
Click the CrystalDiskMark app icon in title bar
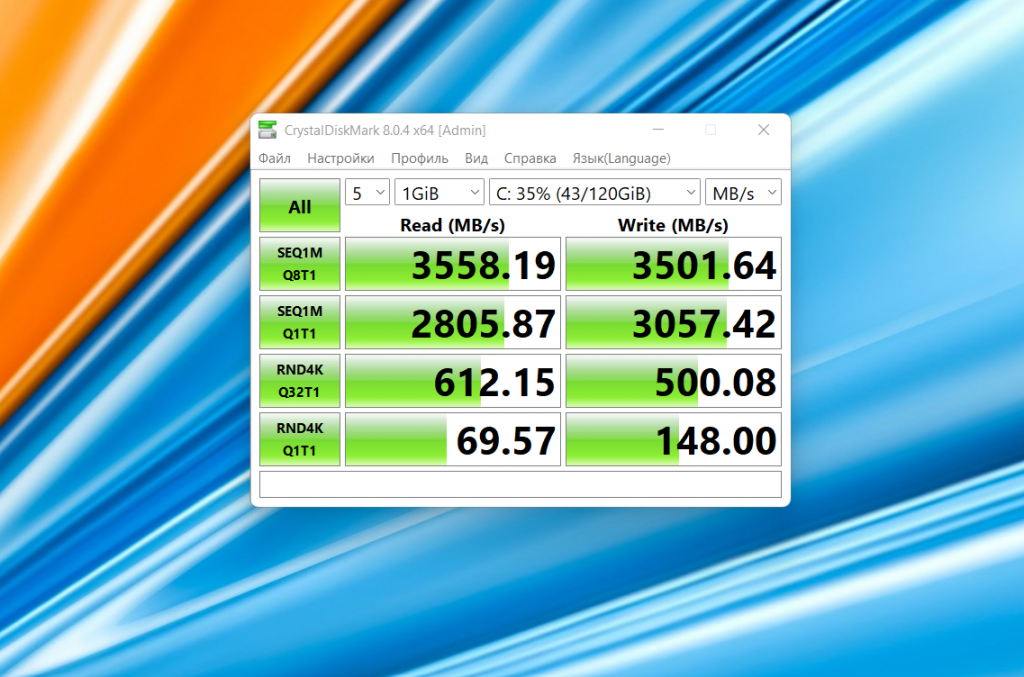[x=267, y=130]
